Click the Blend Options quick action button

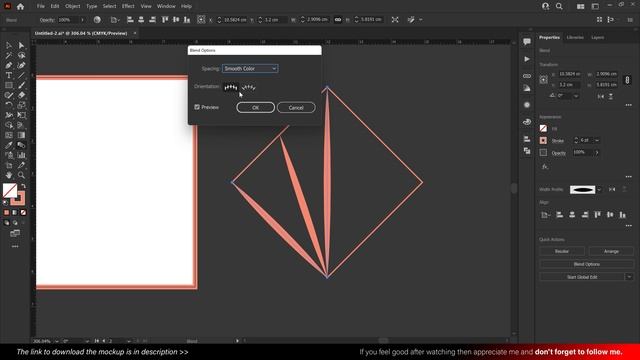587,264
